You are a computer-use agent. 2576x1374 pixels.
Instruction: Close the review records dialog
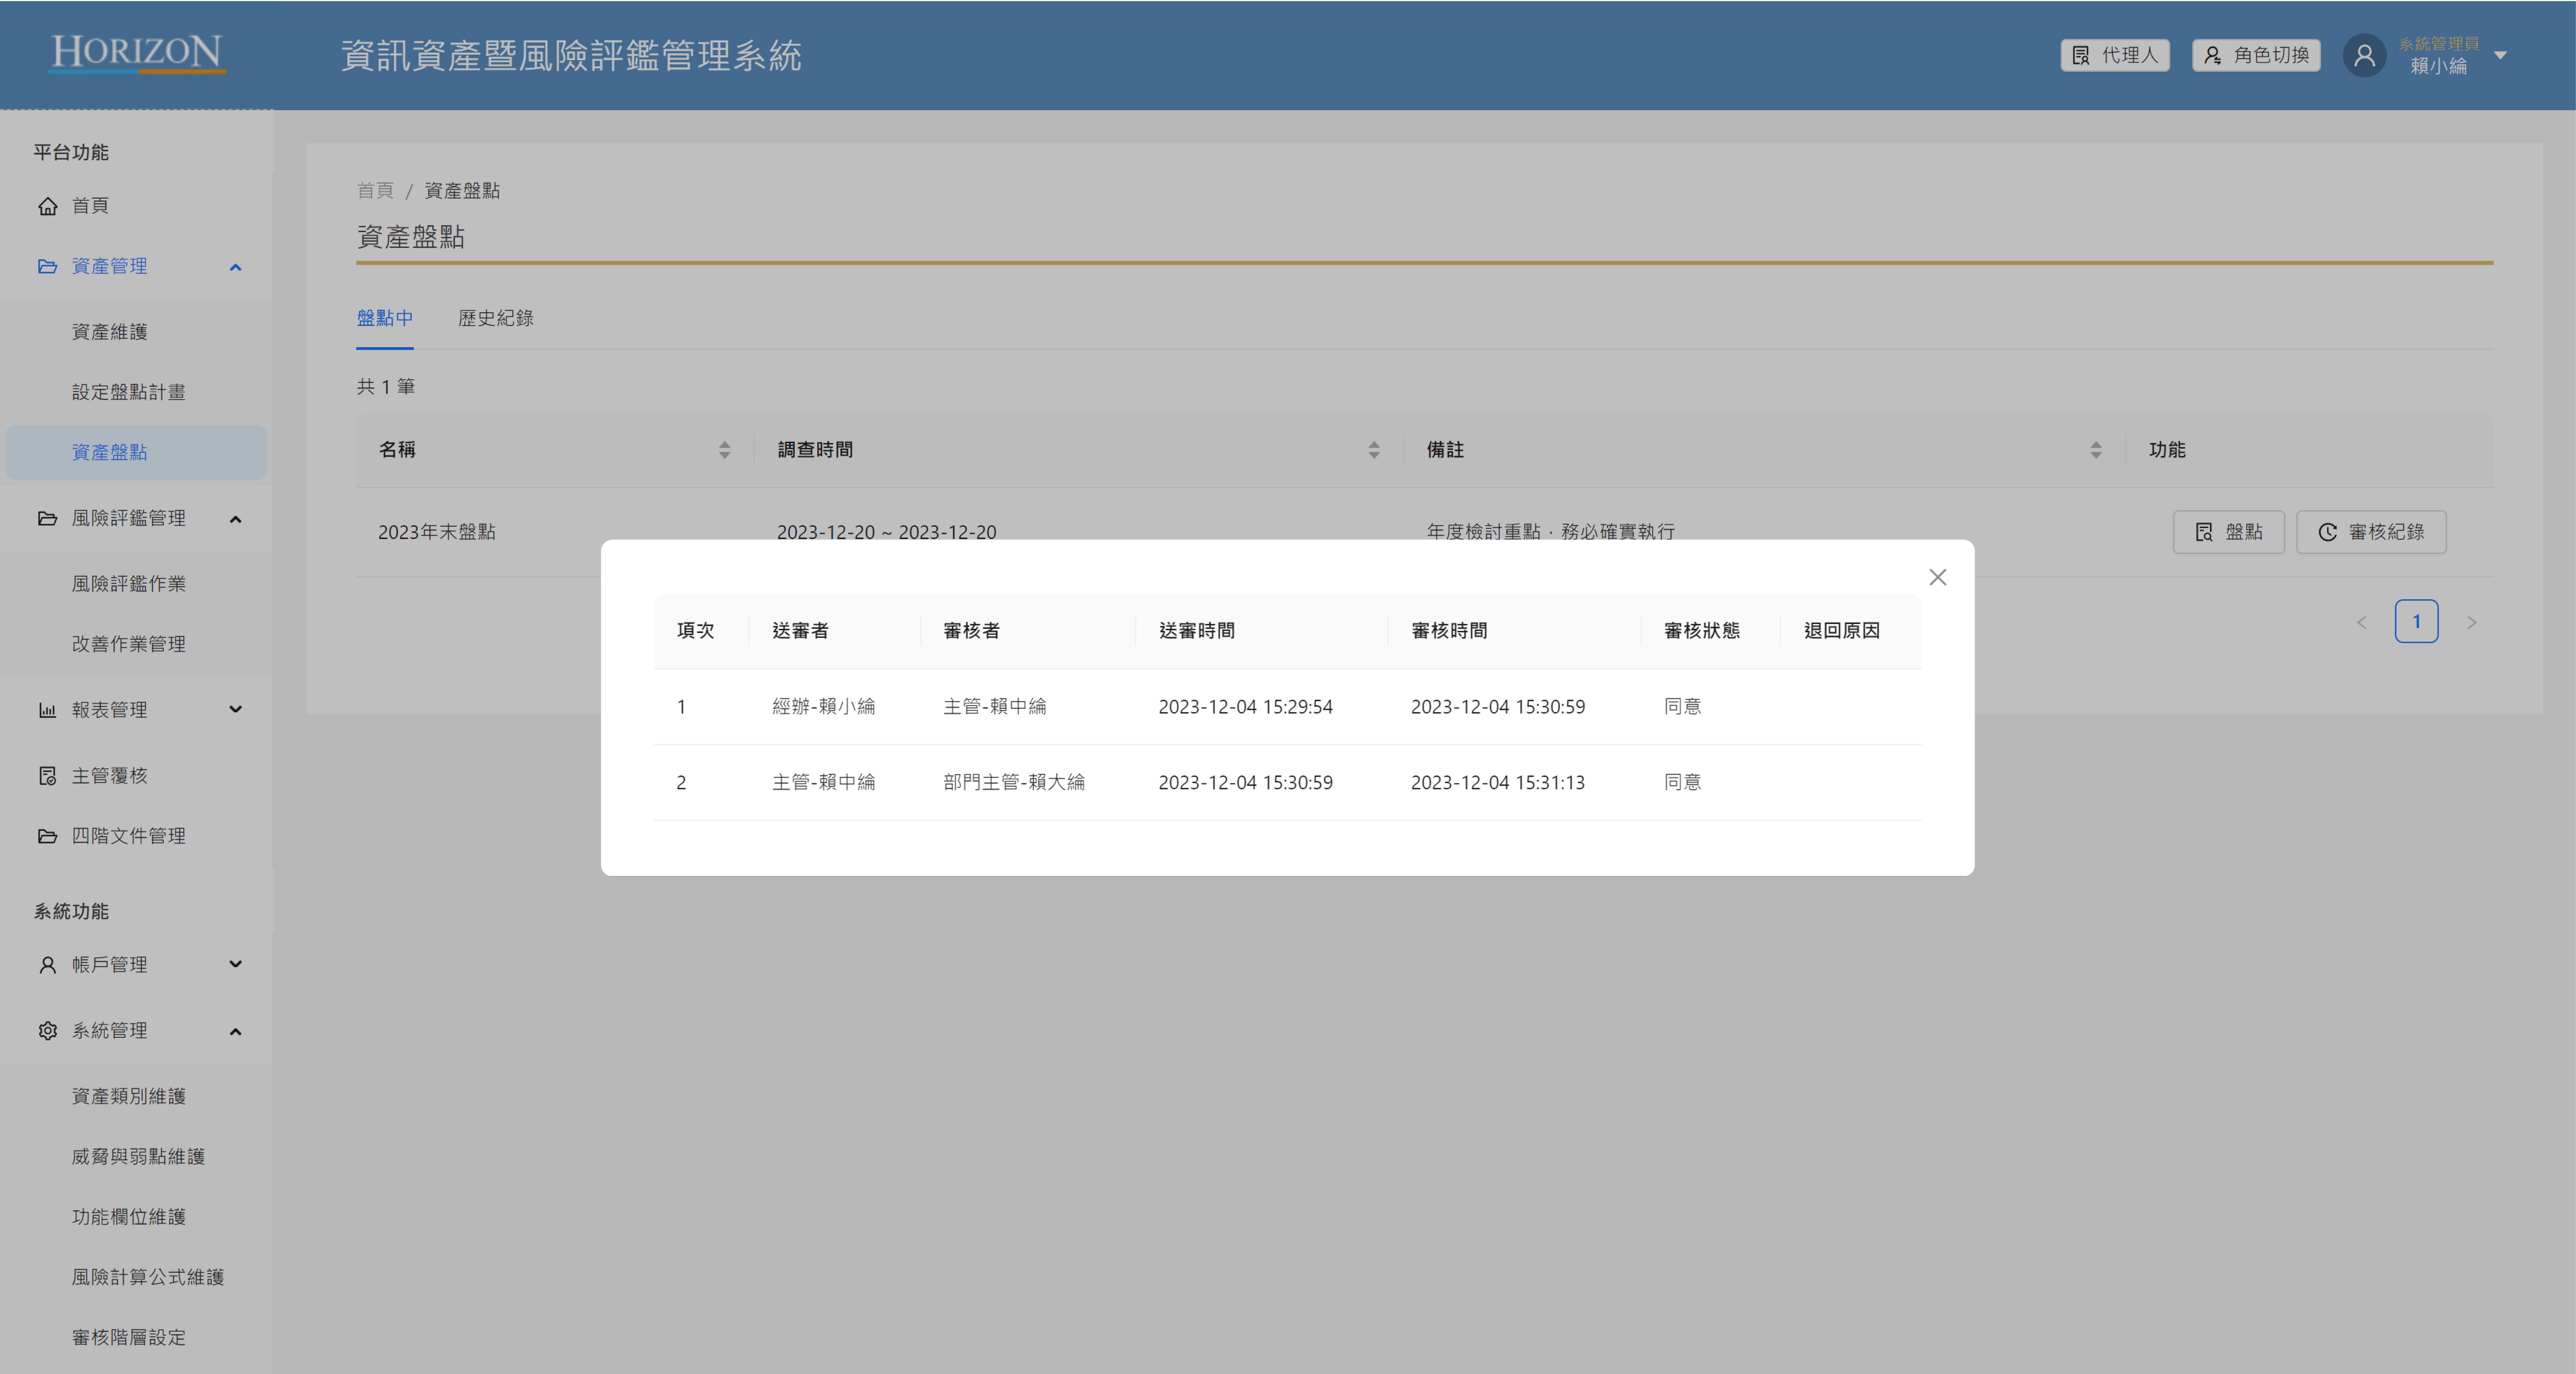[1937, 577]
